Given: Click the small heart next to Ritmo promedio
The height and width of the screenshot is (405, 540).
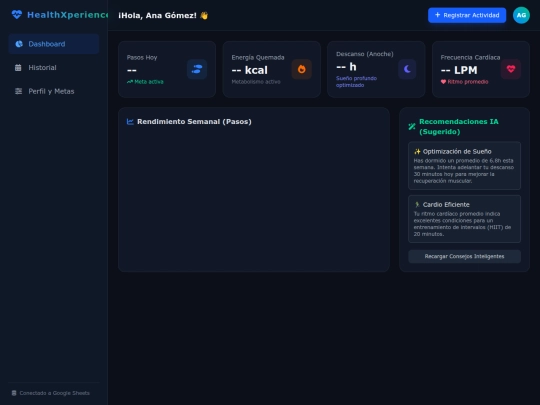Looking at the screenshot, I should (x=443, y=82).
